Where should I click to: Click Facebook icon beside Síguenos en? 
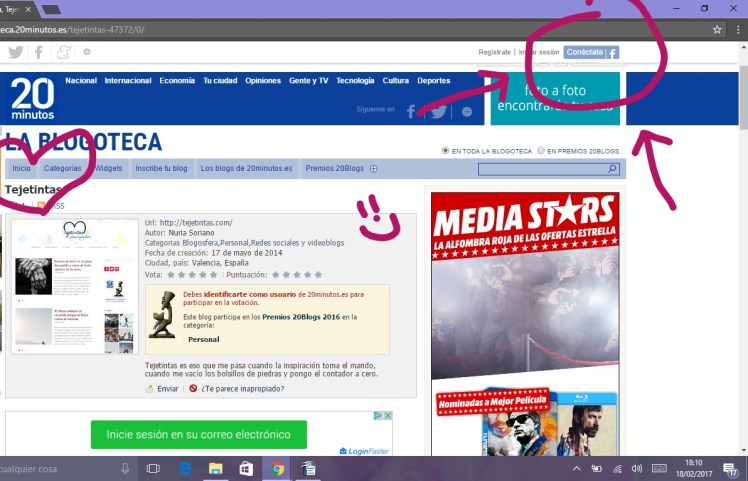(x=411, y=111)
